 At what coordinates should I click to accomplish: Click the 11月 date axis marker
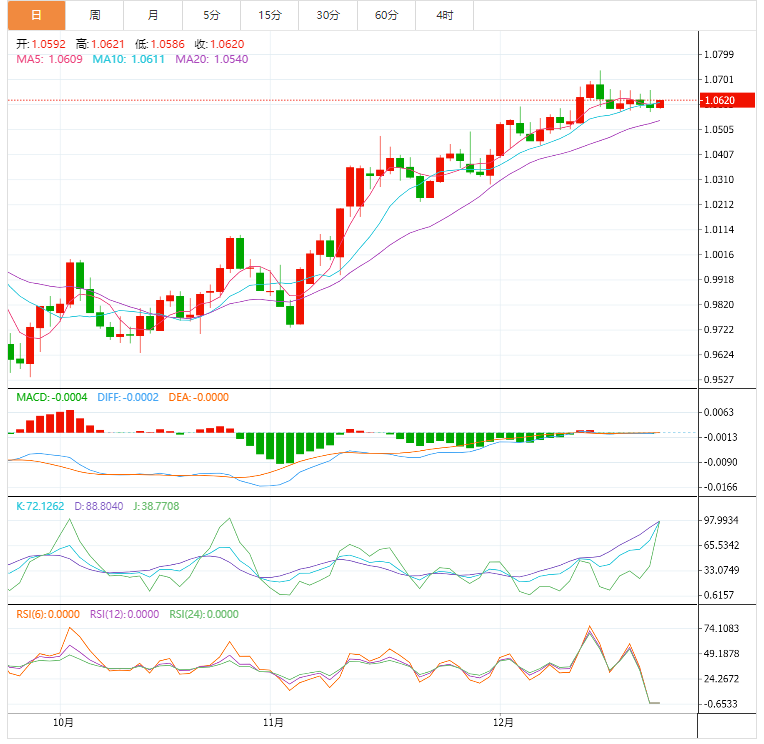click(272, 721)
